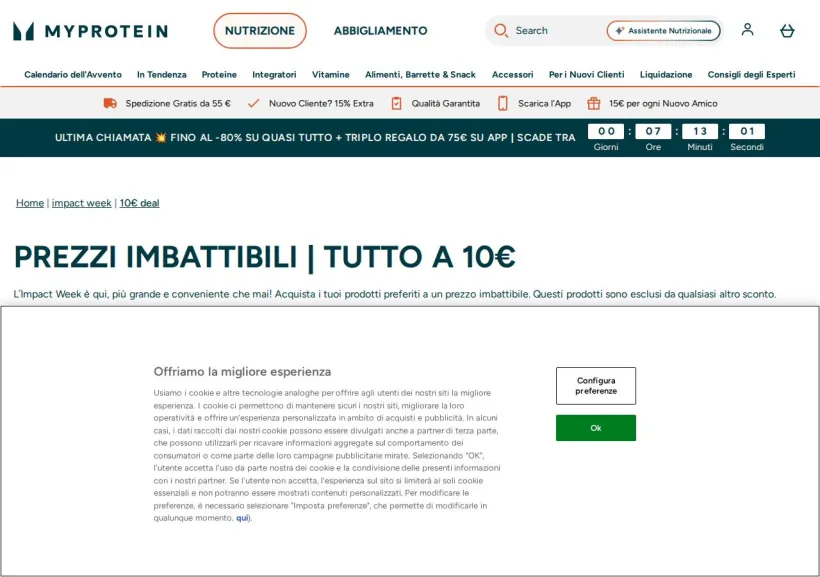The image size is (820, 577).
Task: Click the checkmark icon beside Nuovo Cliente
Action: tap(253, 104)
